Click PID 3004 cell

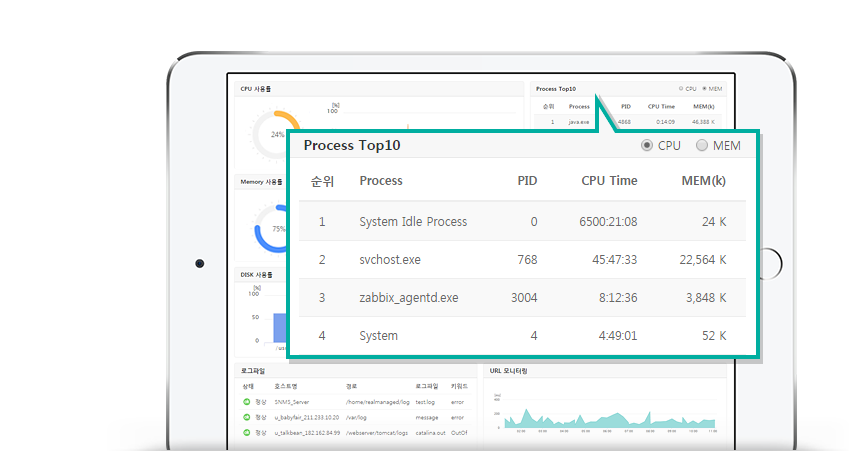click(x=524, y=298)
